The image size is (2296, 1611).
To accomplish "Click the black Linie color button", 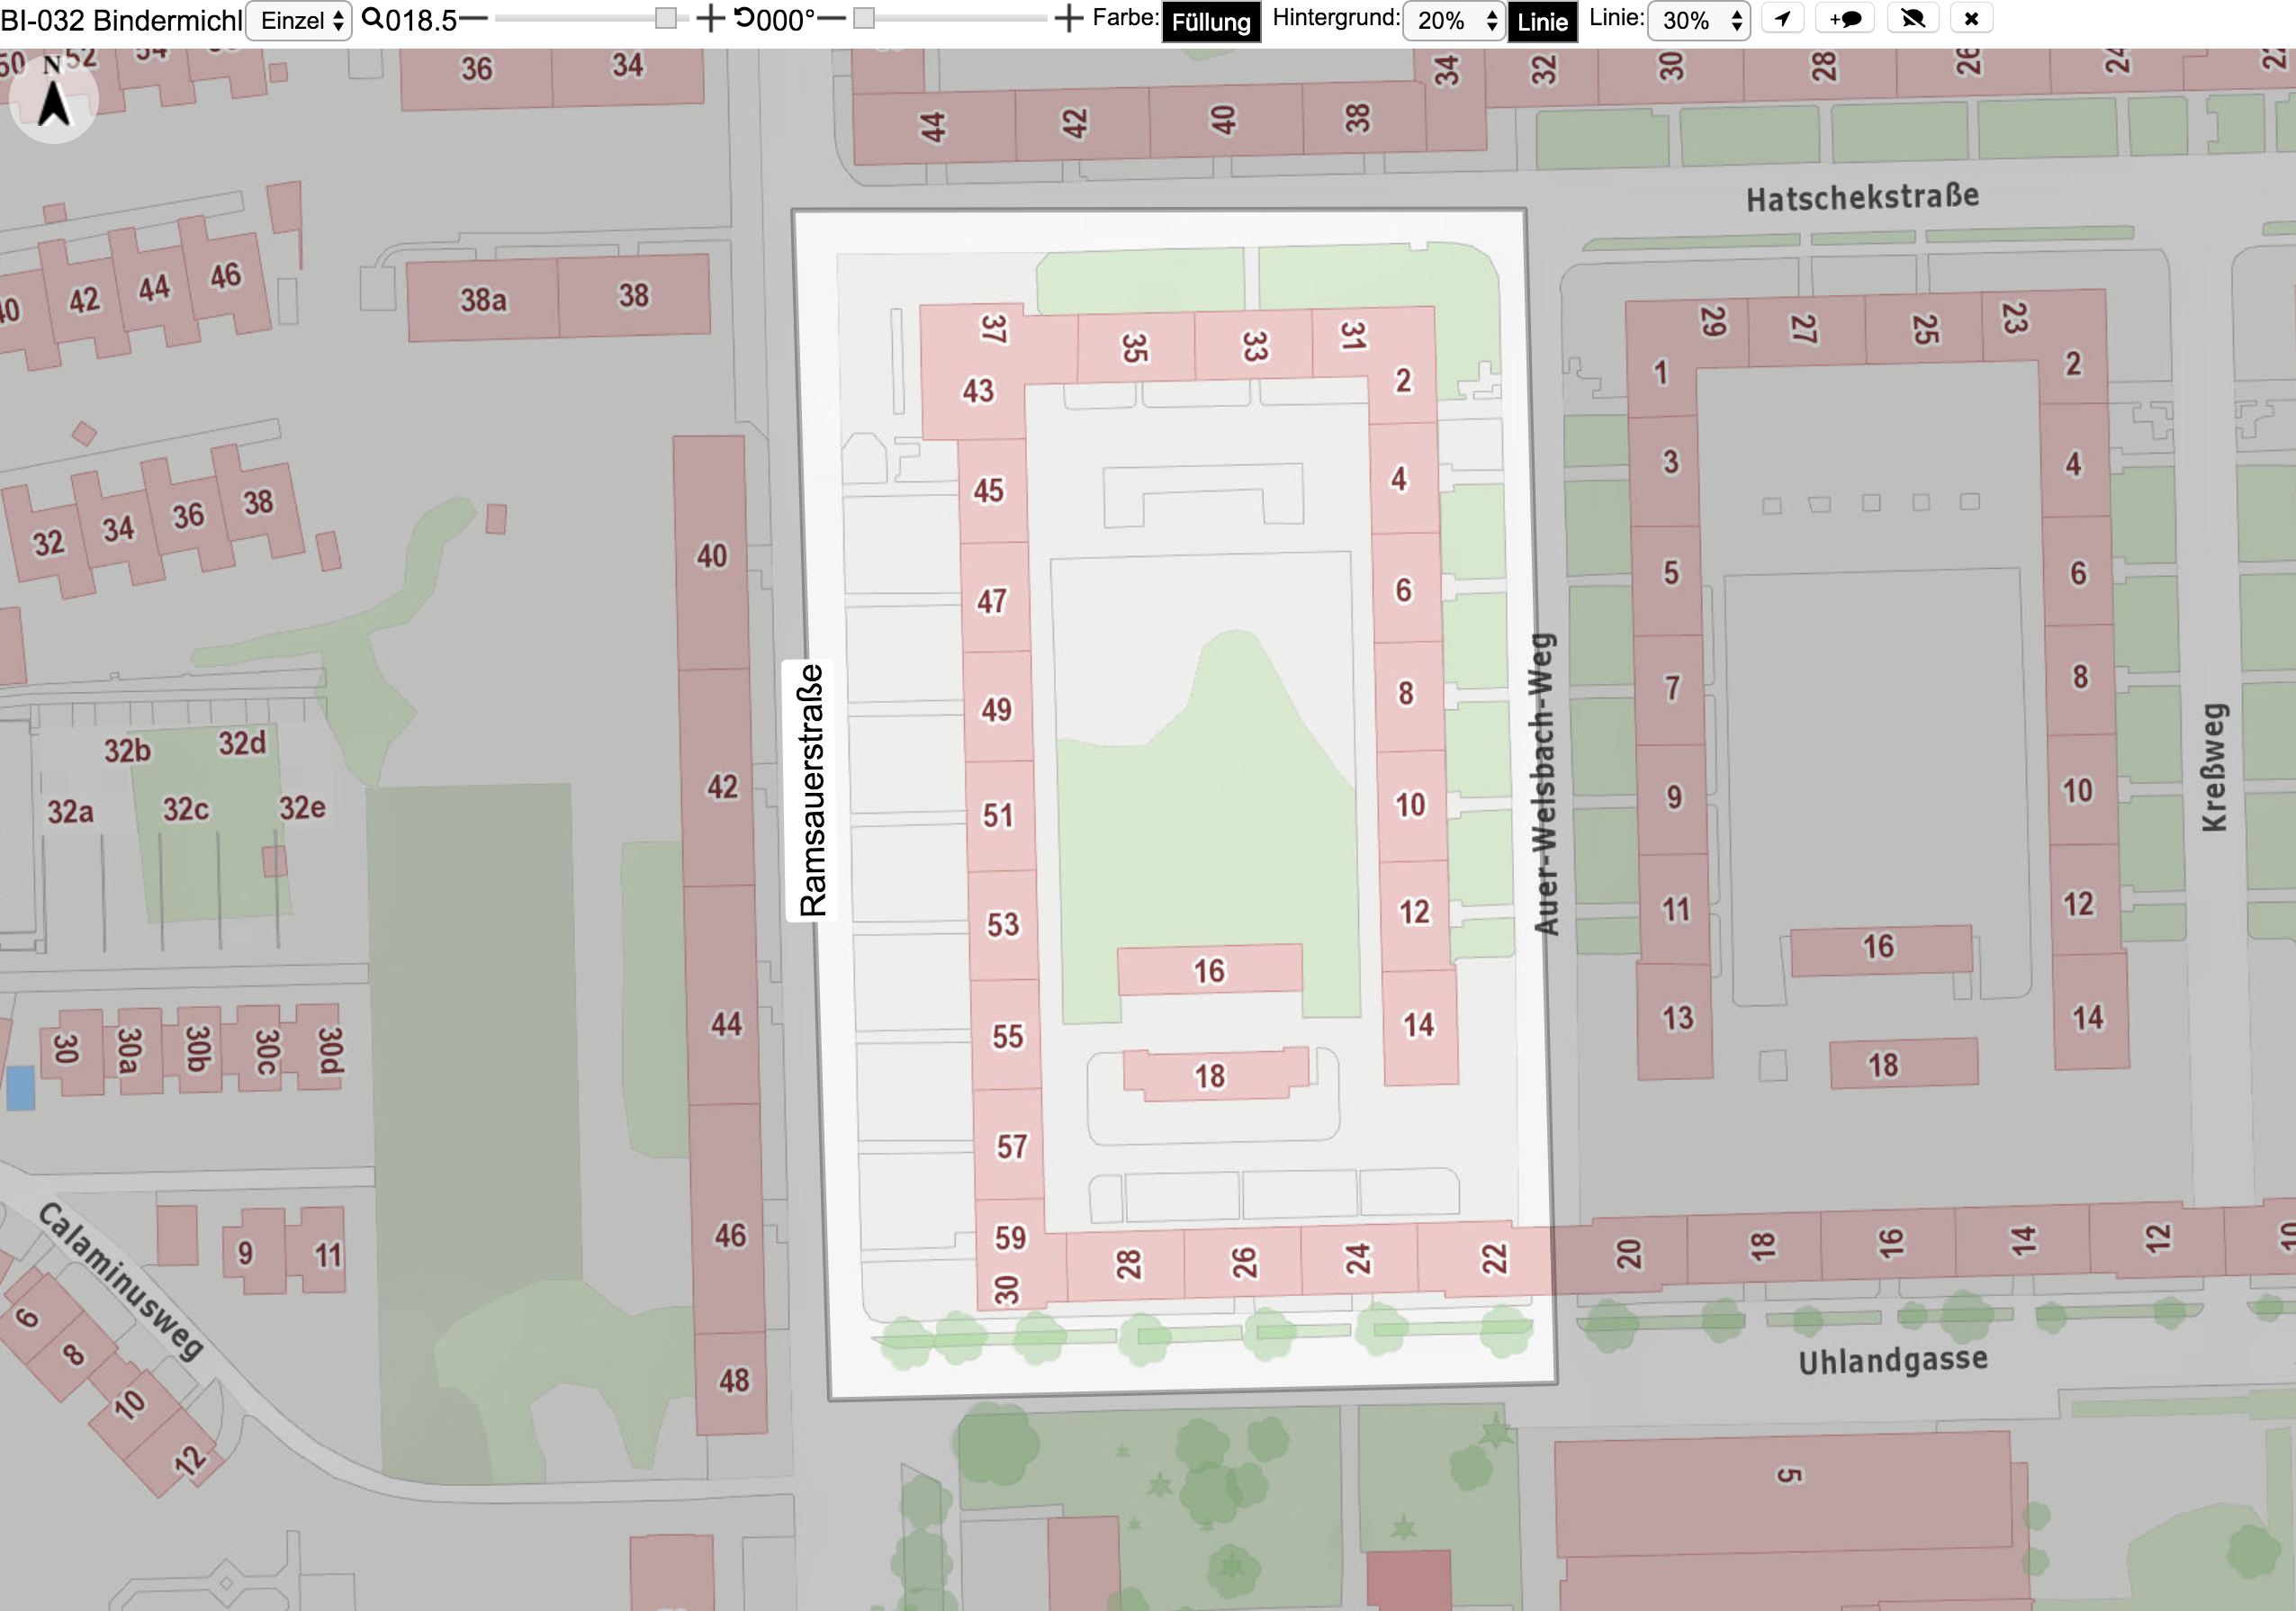I will click(x=1542, y=22).
